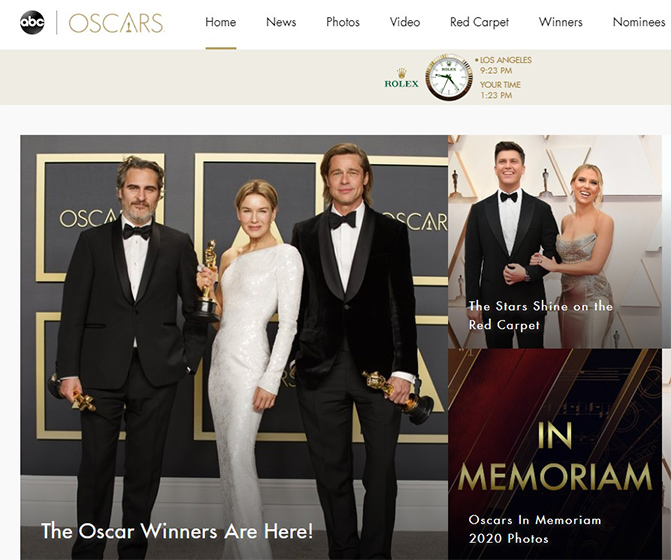Navigate to the Red Carpet page
The height and width of the screenshot is (560, 671).
(x=479, y=22)
